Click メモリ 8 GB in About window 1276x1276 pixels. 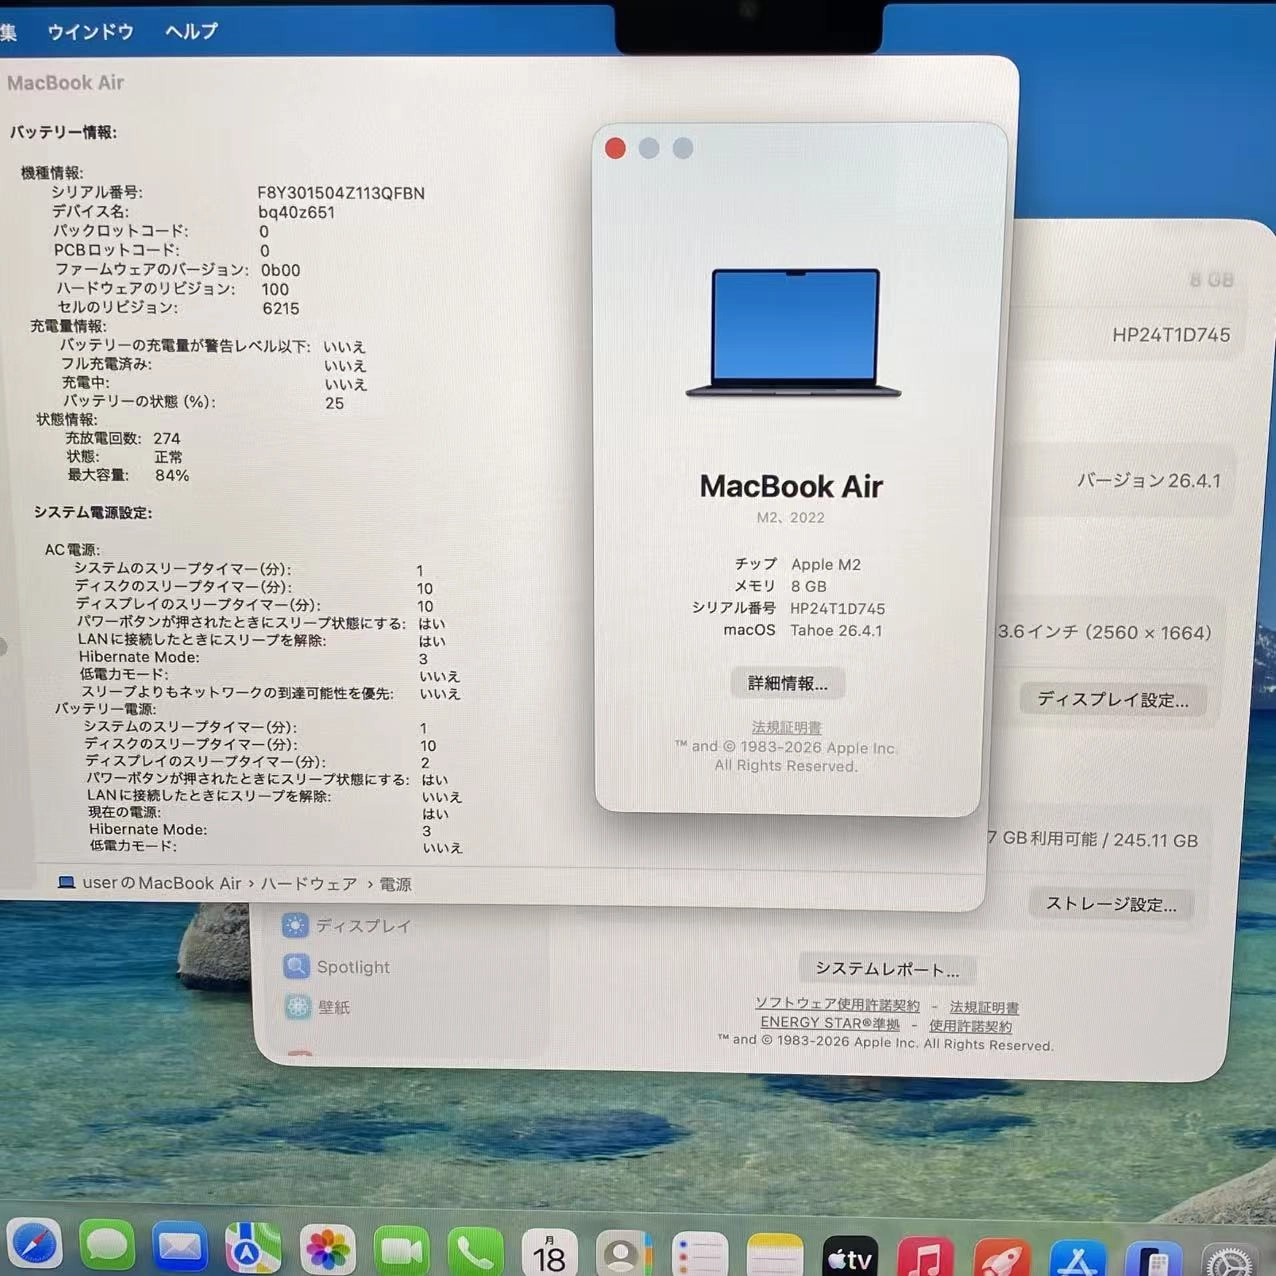click(809, 586)
